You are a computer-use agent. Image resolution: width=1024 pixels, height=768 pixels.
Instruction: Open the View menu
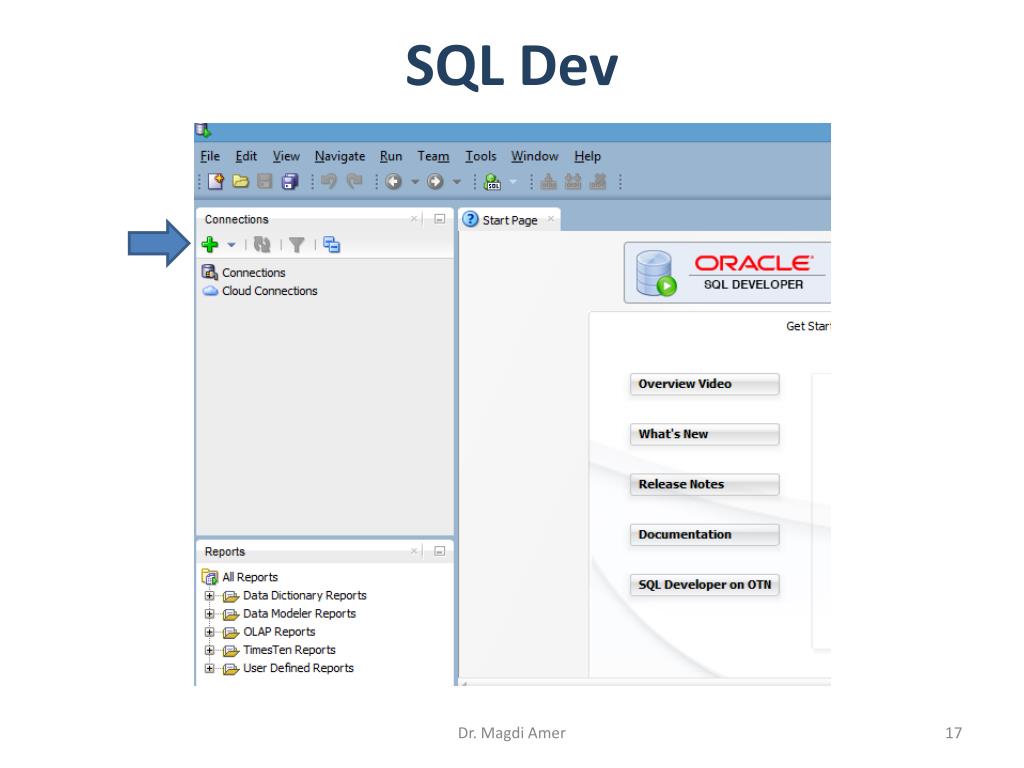[286, 156]
